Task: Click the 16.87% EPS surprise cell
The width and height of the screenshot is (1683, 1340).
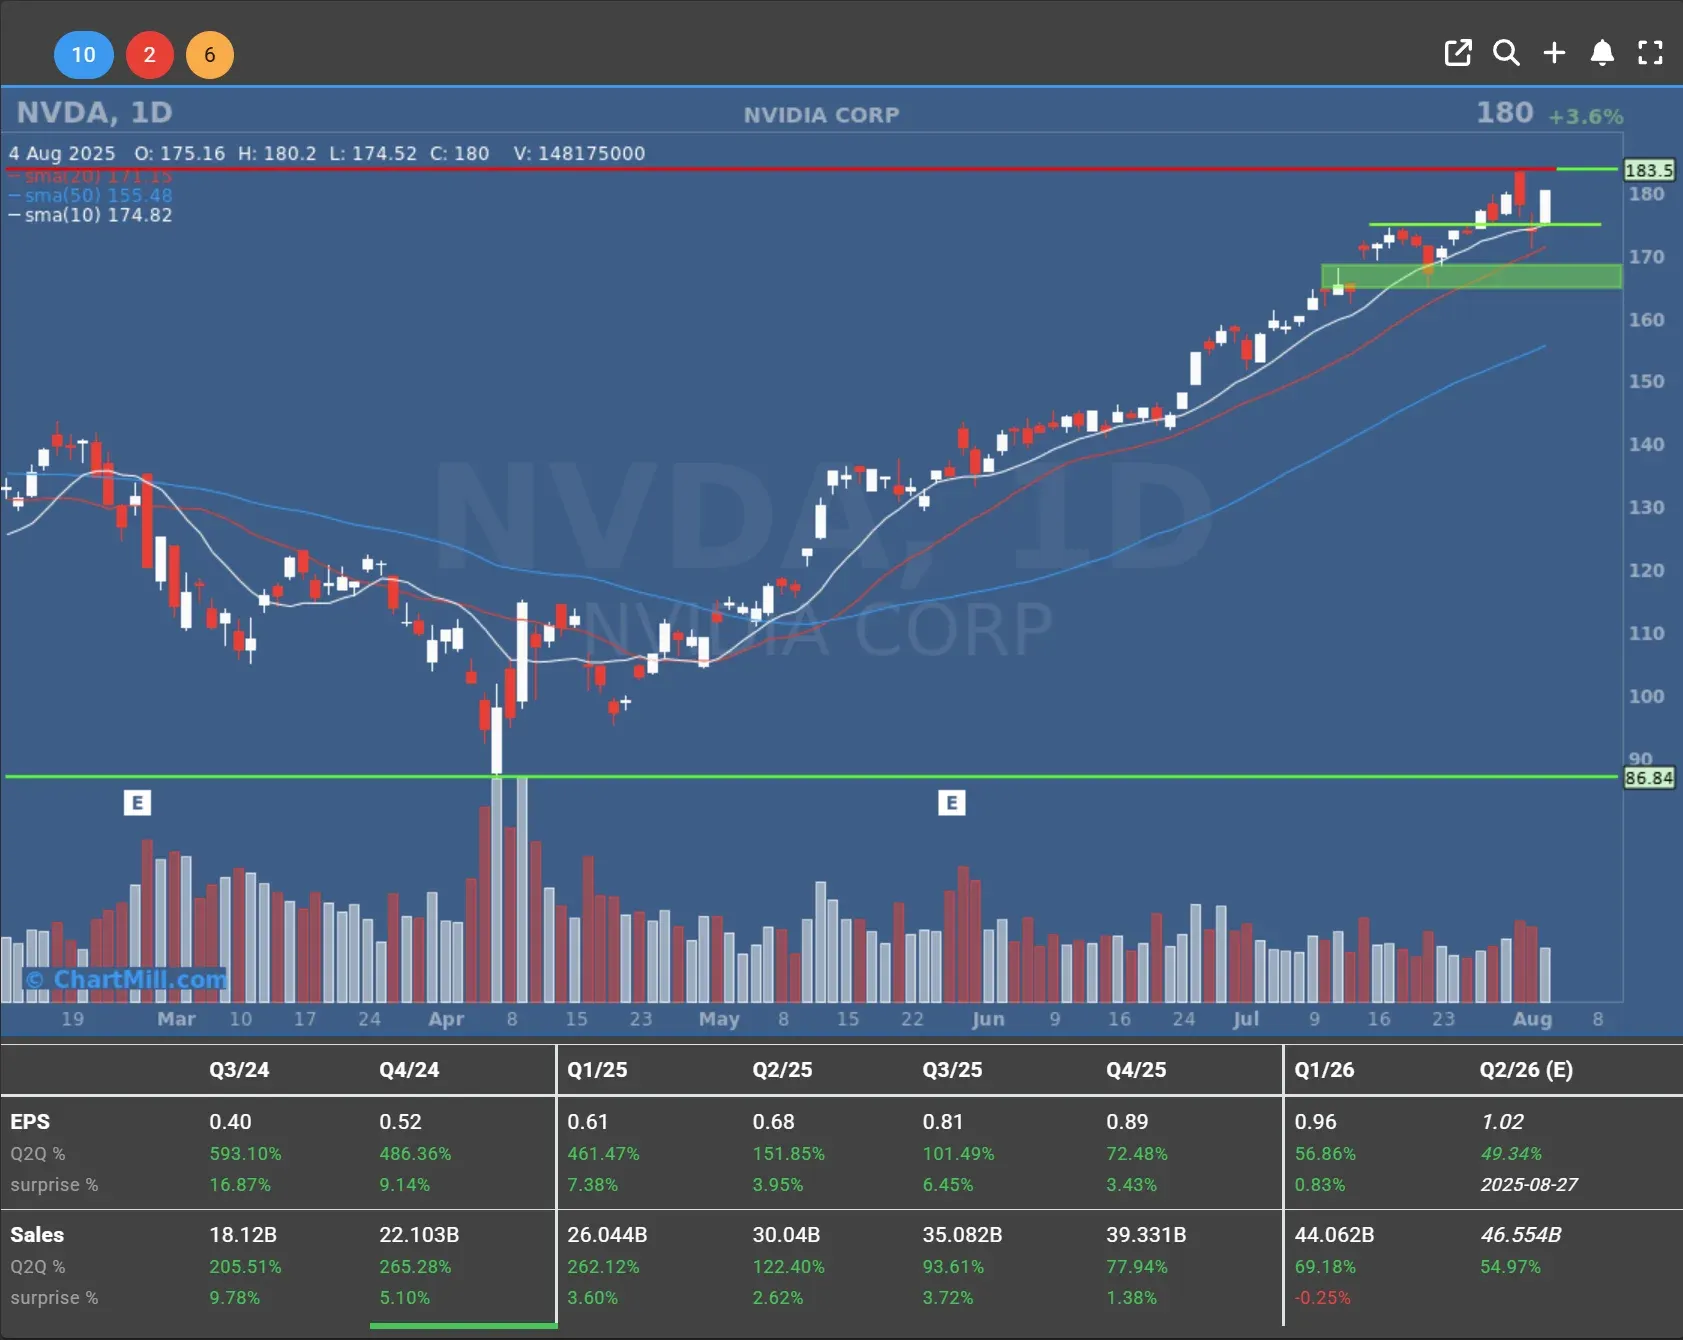Action: pos(240,1184)
